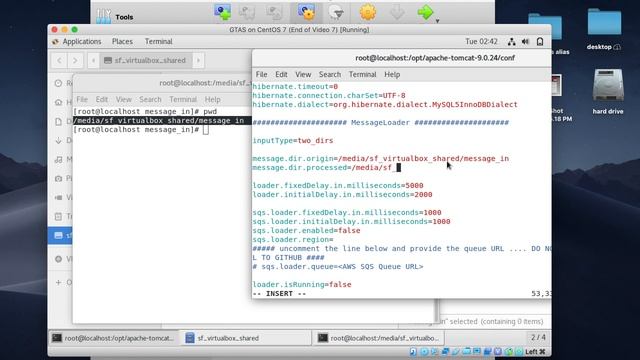Click the highlighted blue machine gear toolbar icon
Image resolution: width=640 pixels, height=360 pixels.
306,12
